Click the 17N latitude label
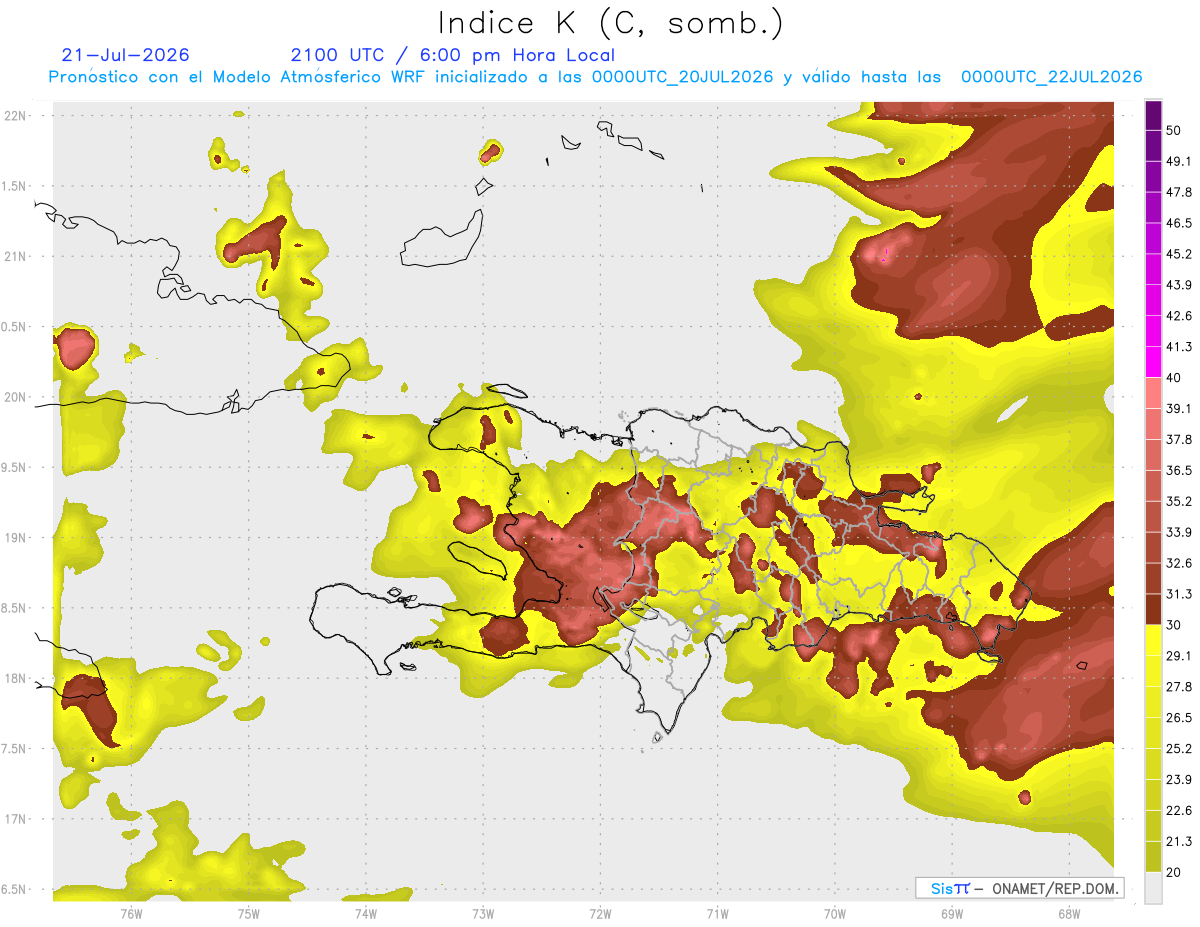This screenshot has width=1200, height=927. click(x=15, y=819)
